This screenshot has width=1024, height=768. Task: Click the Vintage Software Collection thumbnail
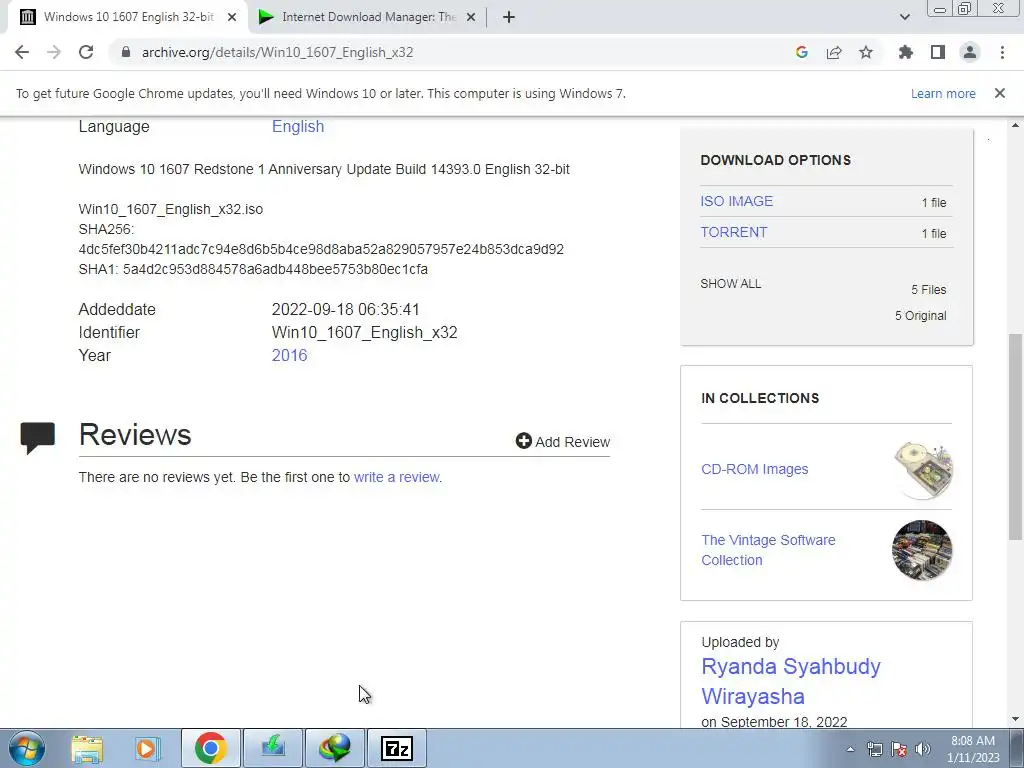[x=922, y=550]
